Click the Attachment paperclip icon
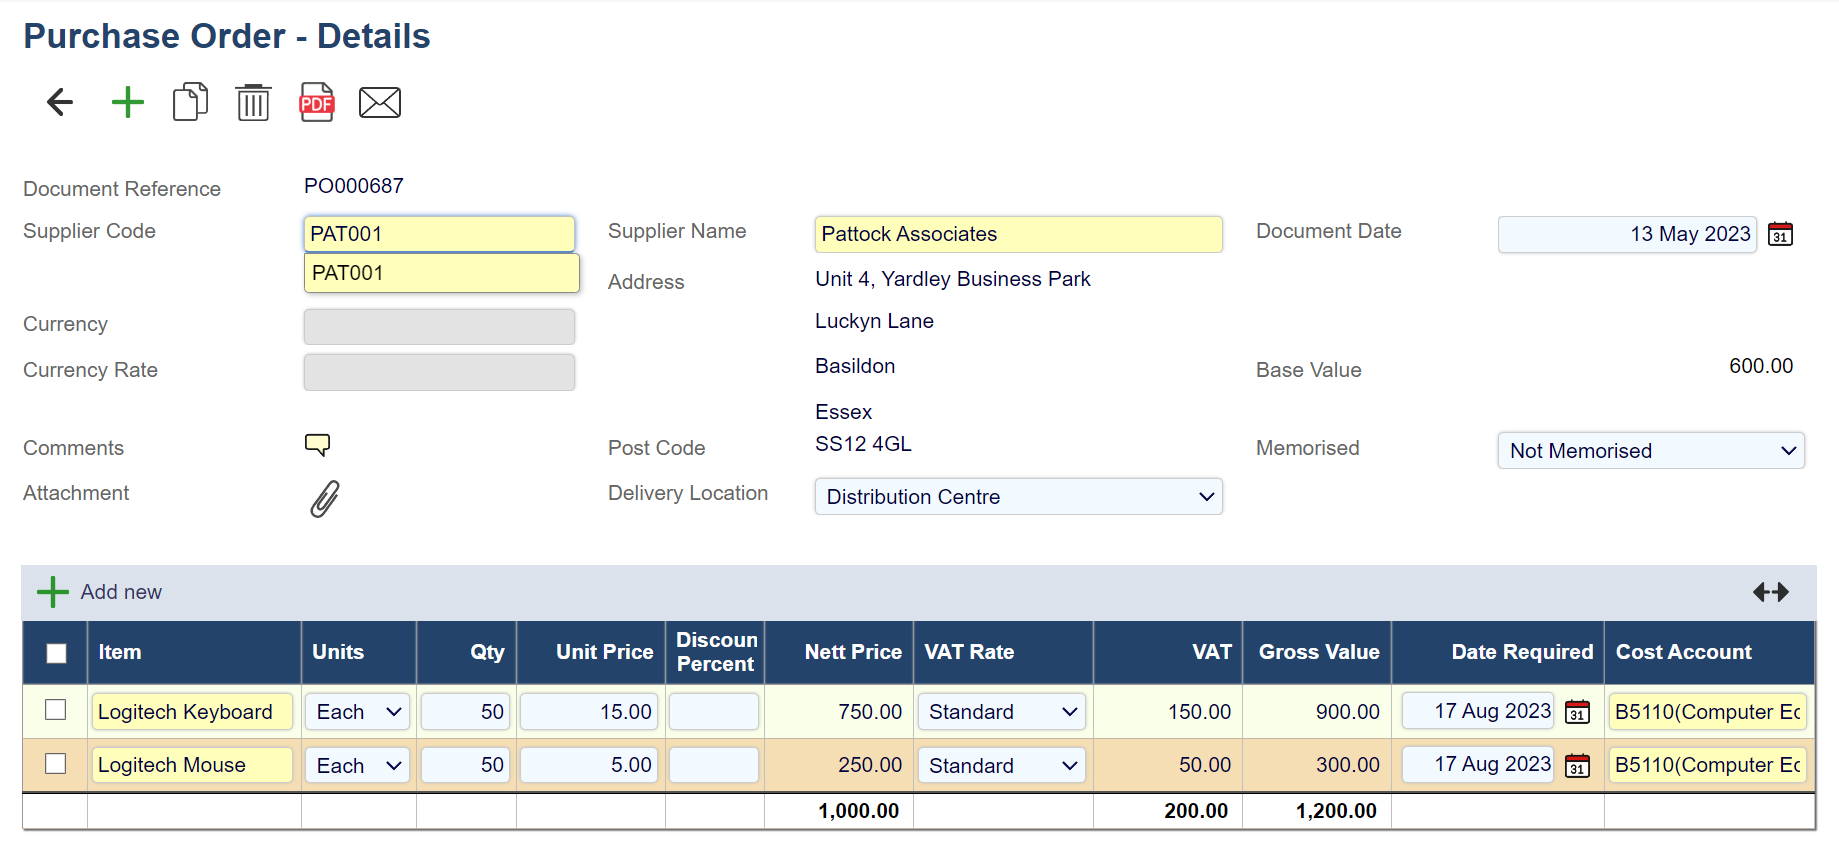Viewport: 1839px width, 853px height. pos(324,498)
